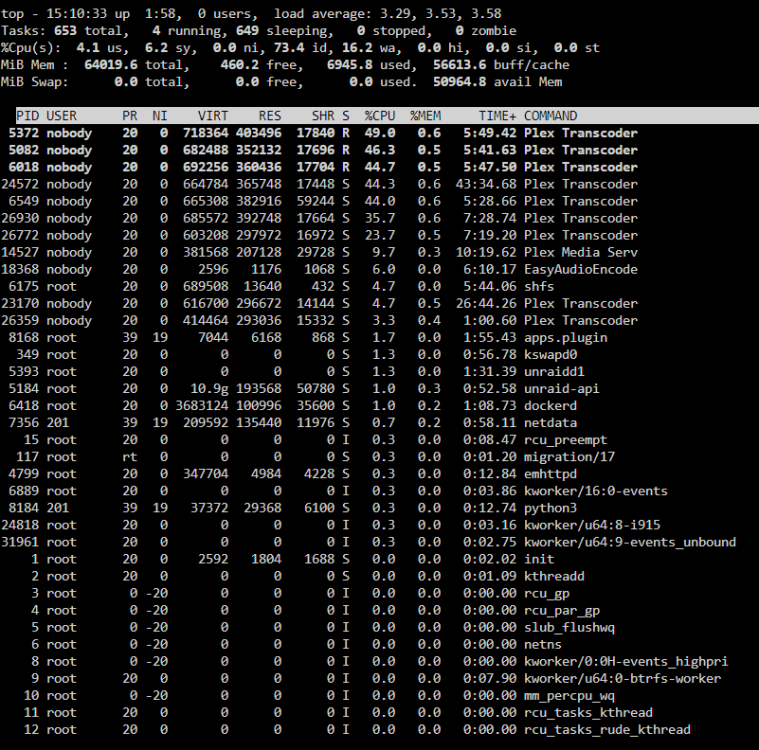Select the kthreadd command
This screenshot has width=759, height=750.
[554, 576]
